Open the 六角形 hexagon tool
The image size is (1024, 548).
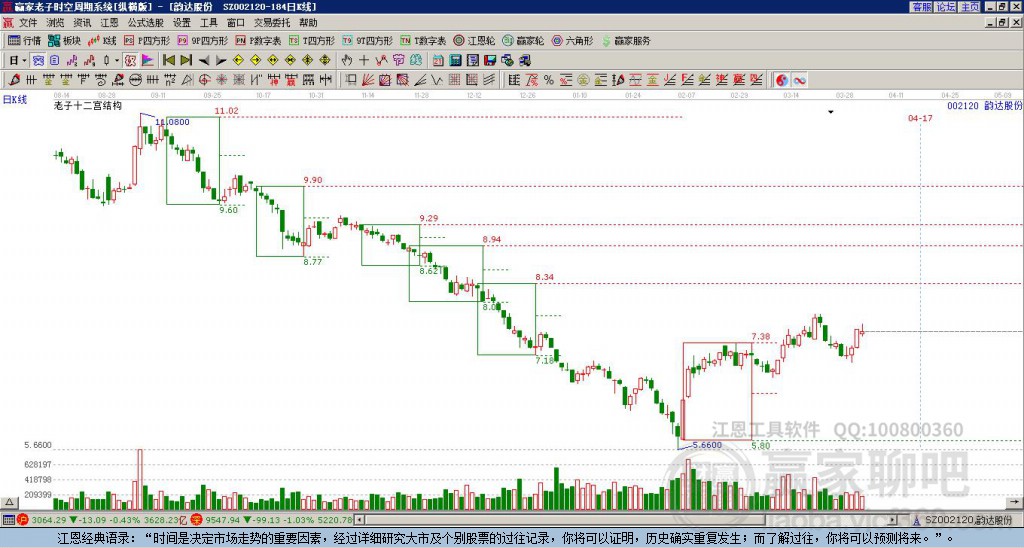click(573, 40)
